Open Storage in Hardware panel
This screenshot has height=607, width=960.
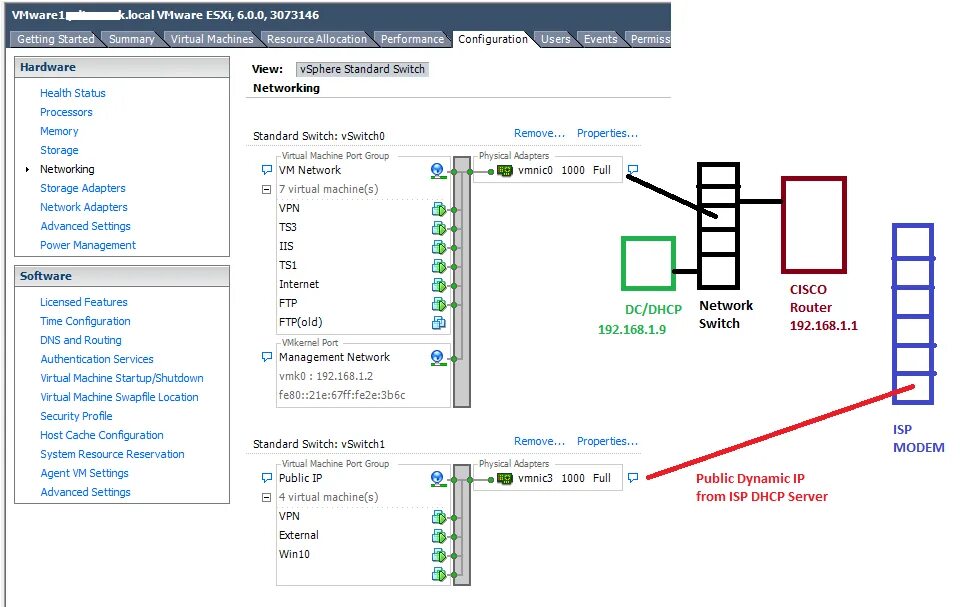59,150
